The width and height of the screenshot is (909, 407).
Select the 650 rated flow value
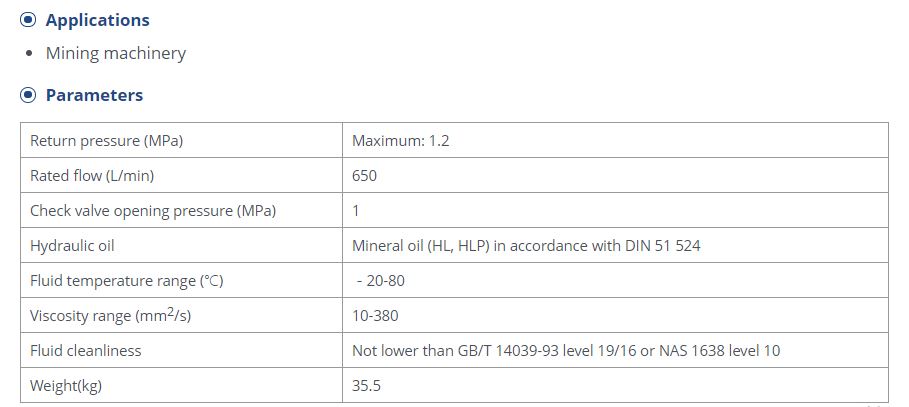(x=364, y=175)
